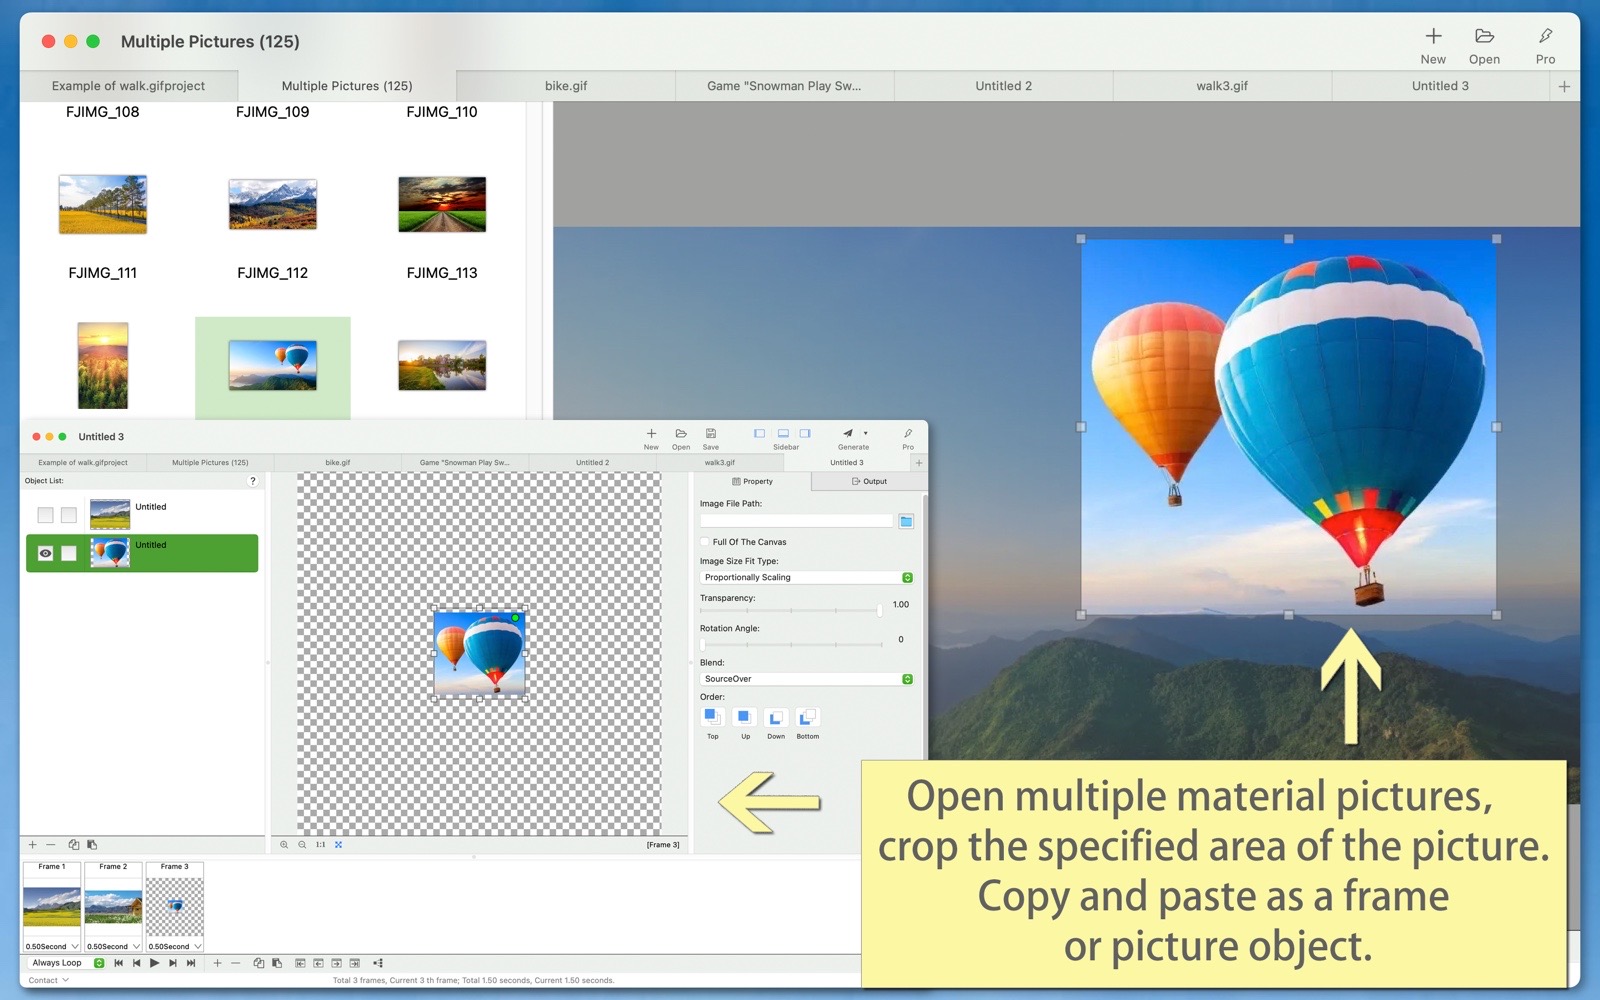
Task: Switch to the Output tab
Action: 869,482
